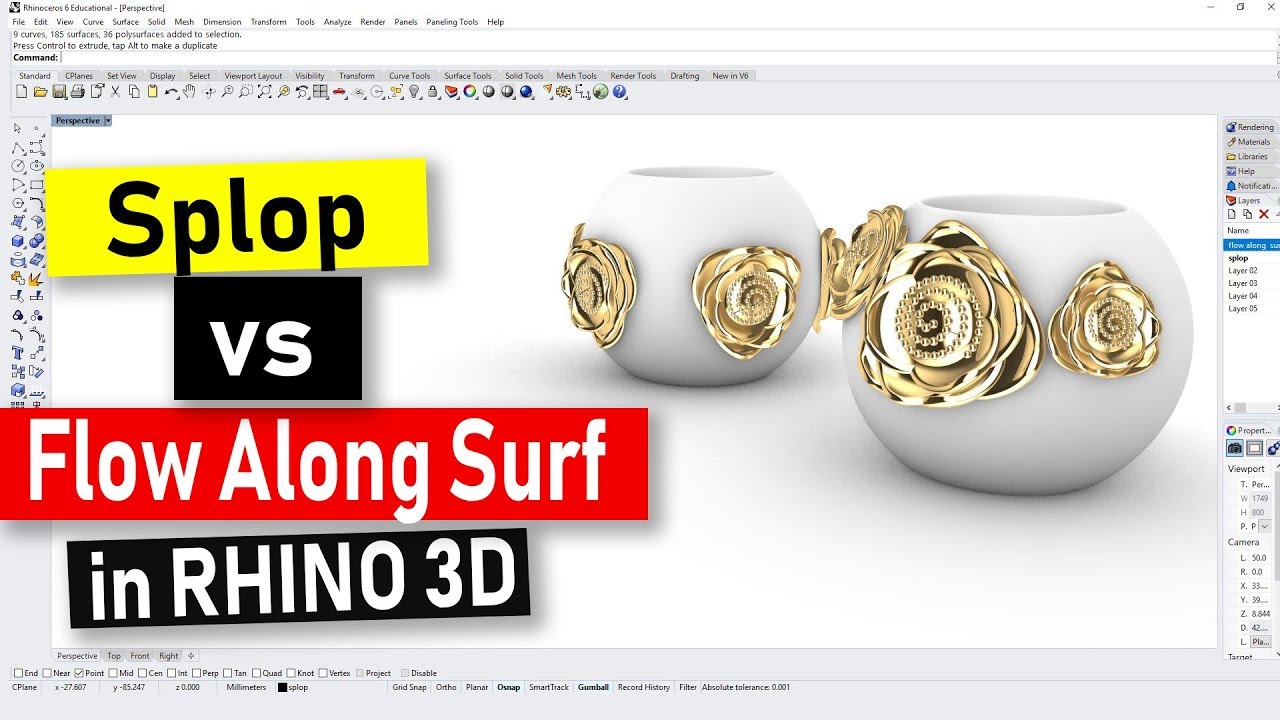
Task: Select Layer 05 in the layer list
Action: coord(1251,308)
